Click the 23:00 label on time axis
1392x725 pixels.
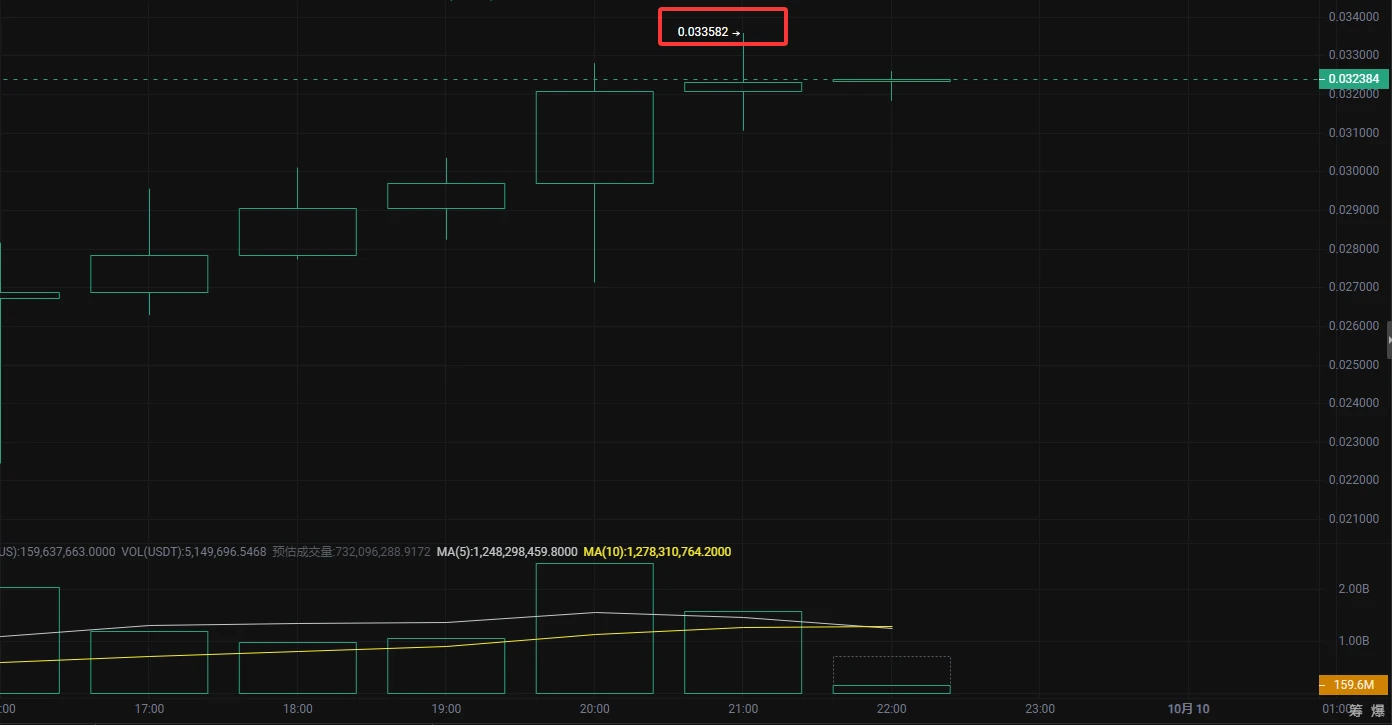click(x=1040, y=709)
